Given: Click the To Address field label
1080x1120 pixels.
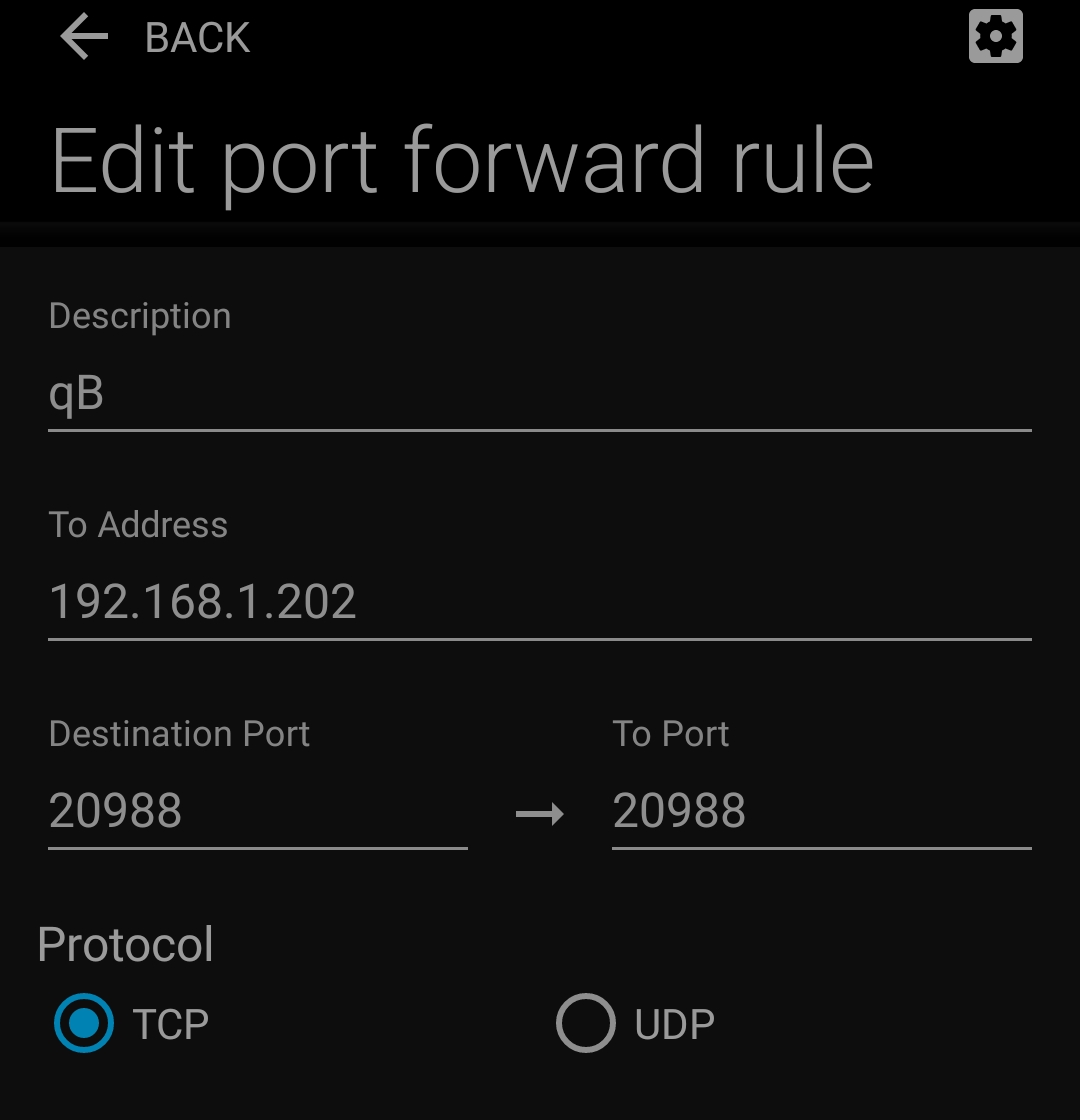Looking at the screenshot, I should click(138, 525).
